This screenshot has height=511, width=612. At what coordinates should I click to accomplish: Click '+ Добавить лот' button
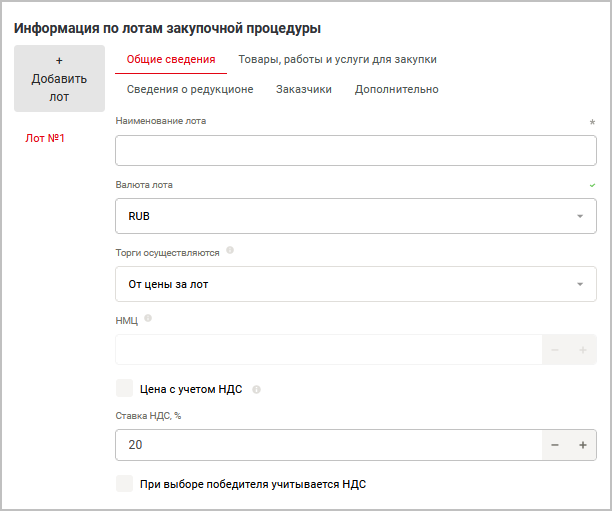pyautogui.click(x=59, y=78)
